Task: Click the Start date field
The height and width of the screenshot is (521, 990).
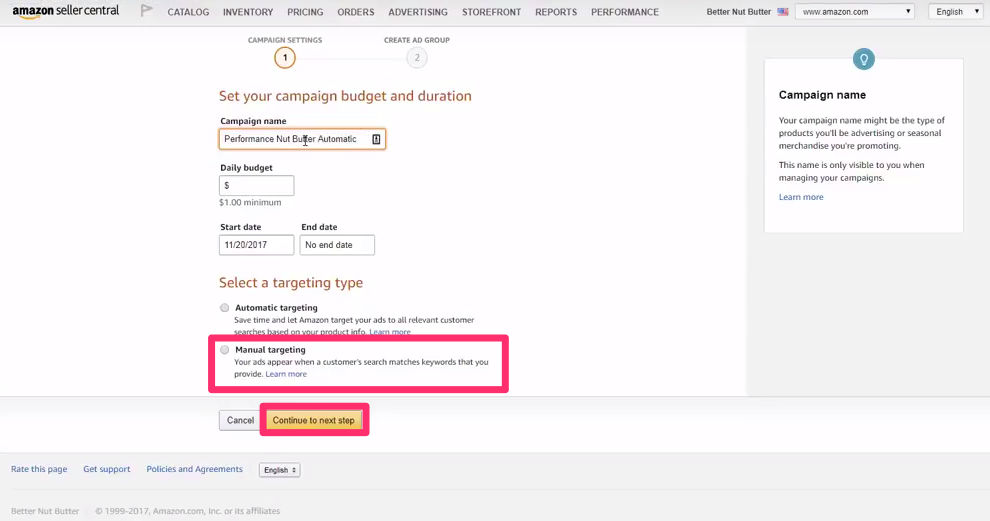Action: [256, 245]
